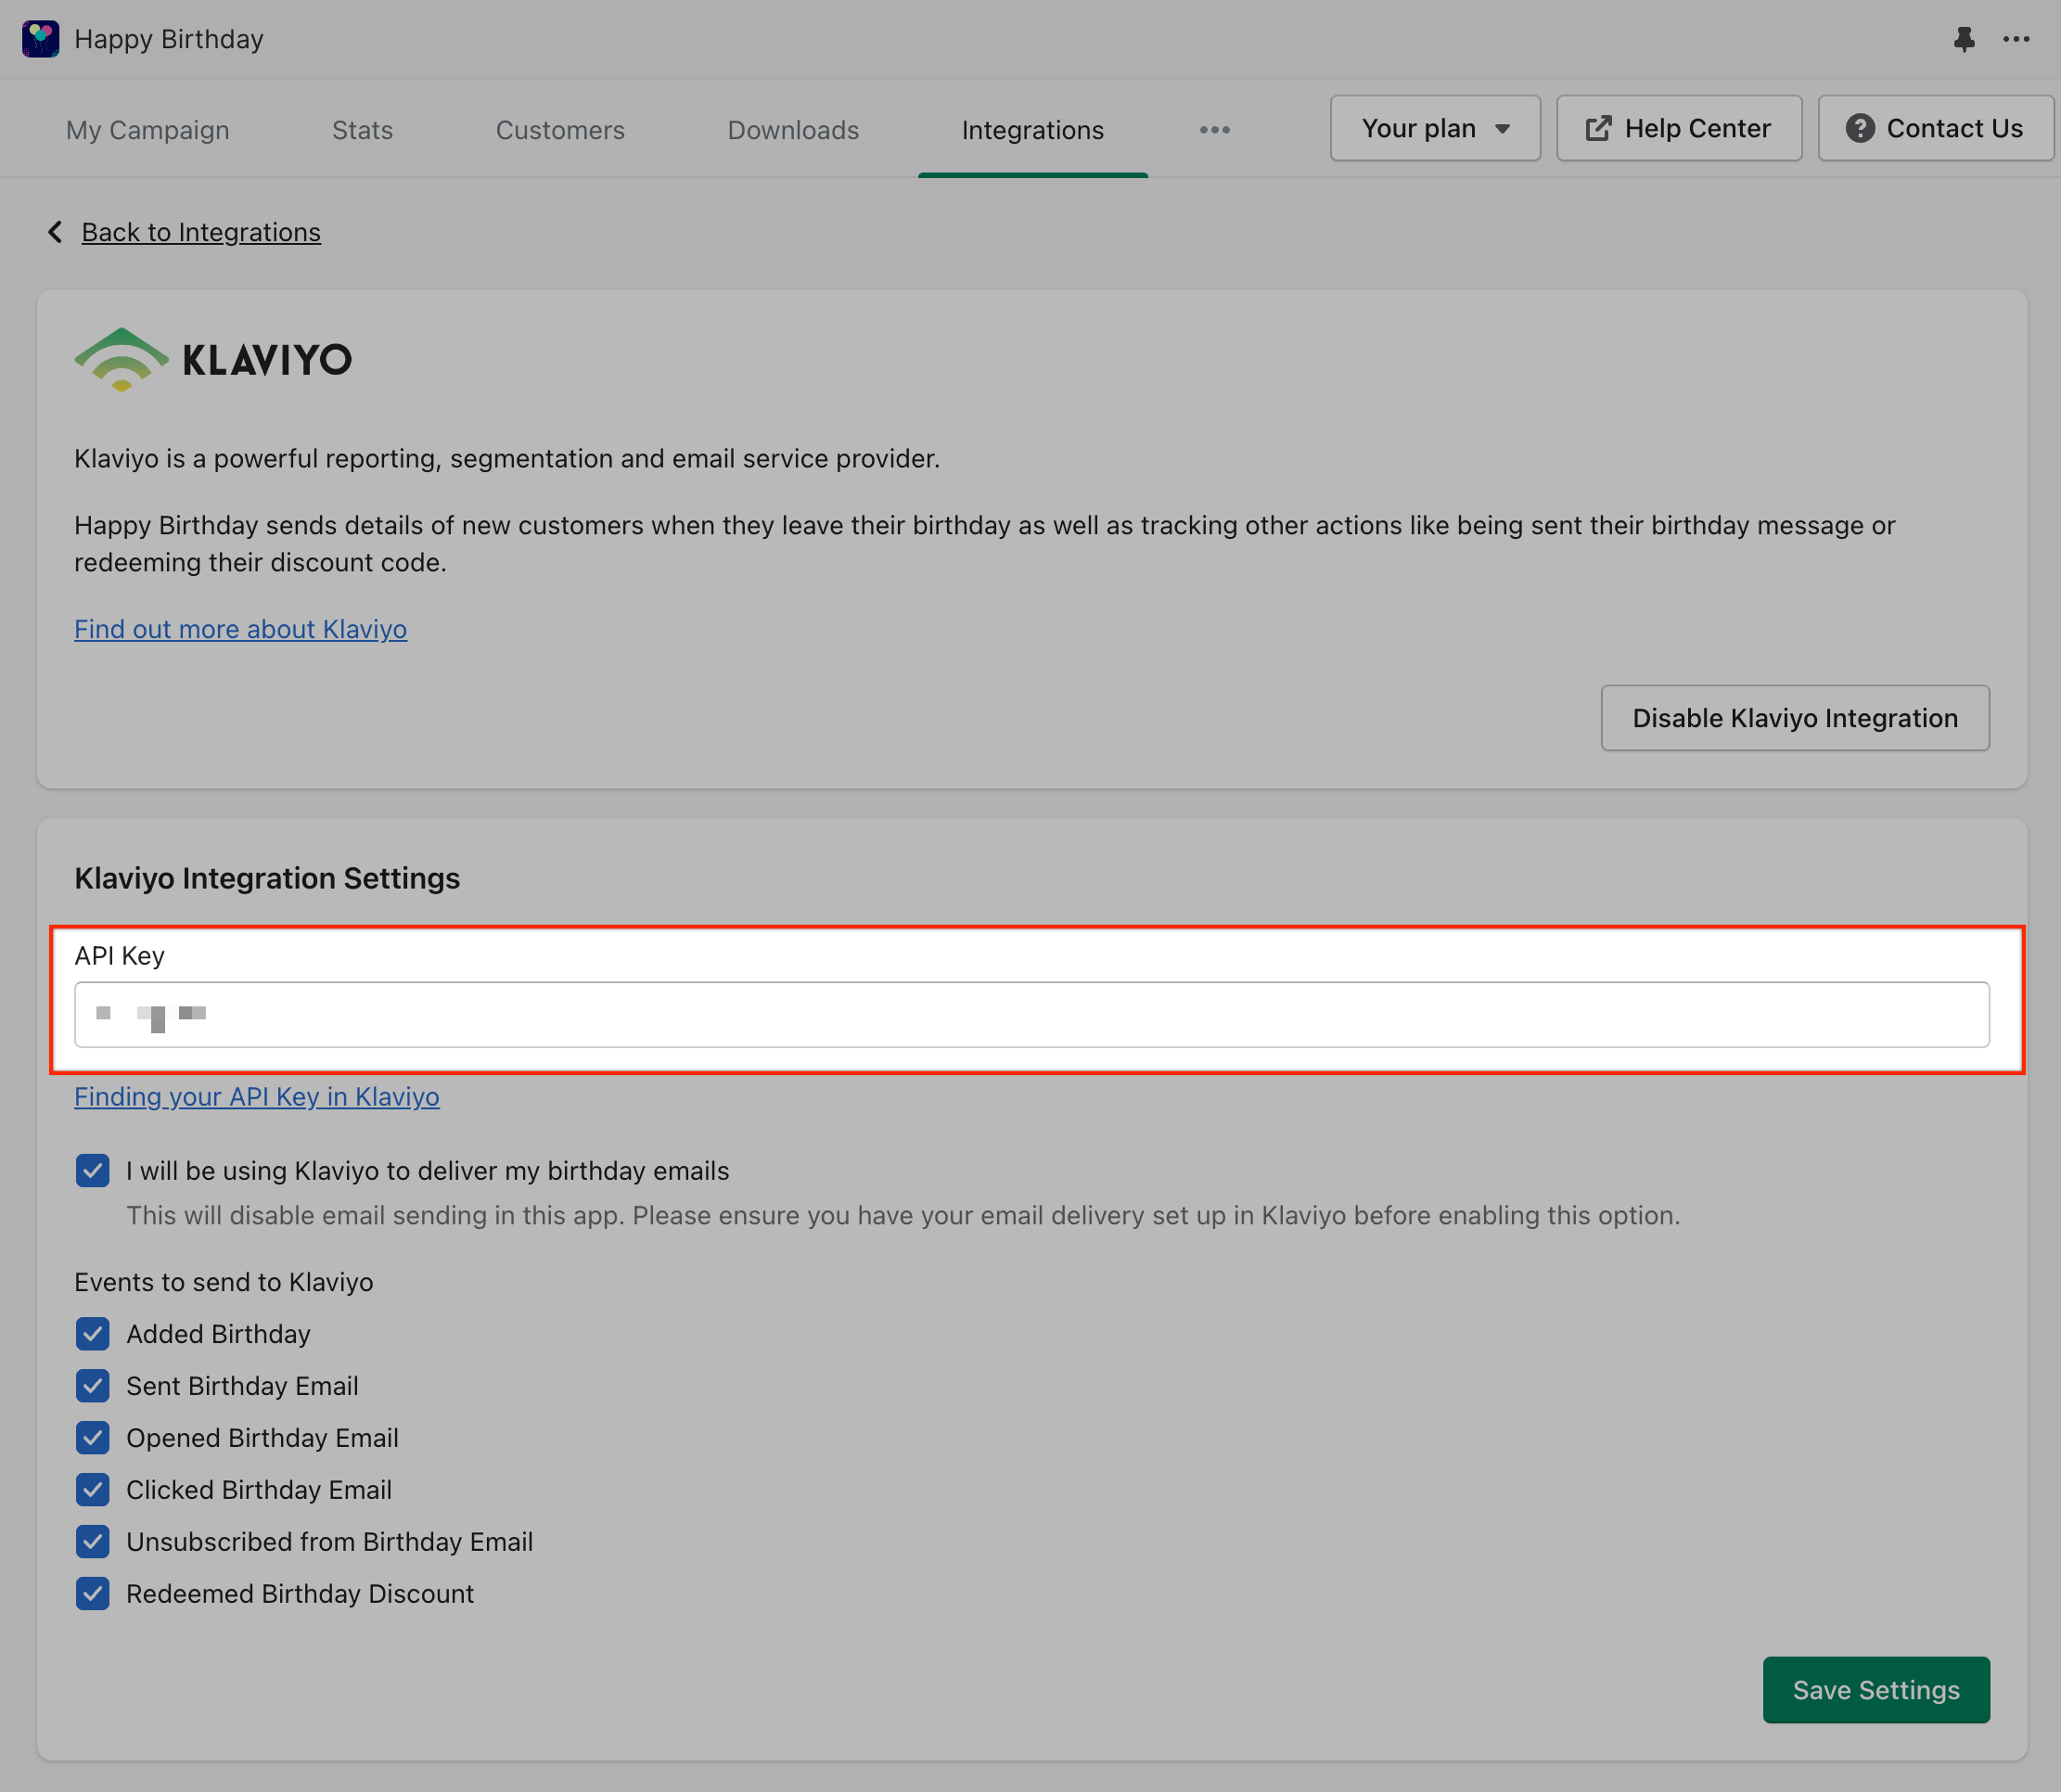
Task: Toggle Unsubscribed from Birthday Email checkbox
Action: click(x=93, y=1542)
